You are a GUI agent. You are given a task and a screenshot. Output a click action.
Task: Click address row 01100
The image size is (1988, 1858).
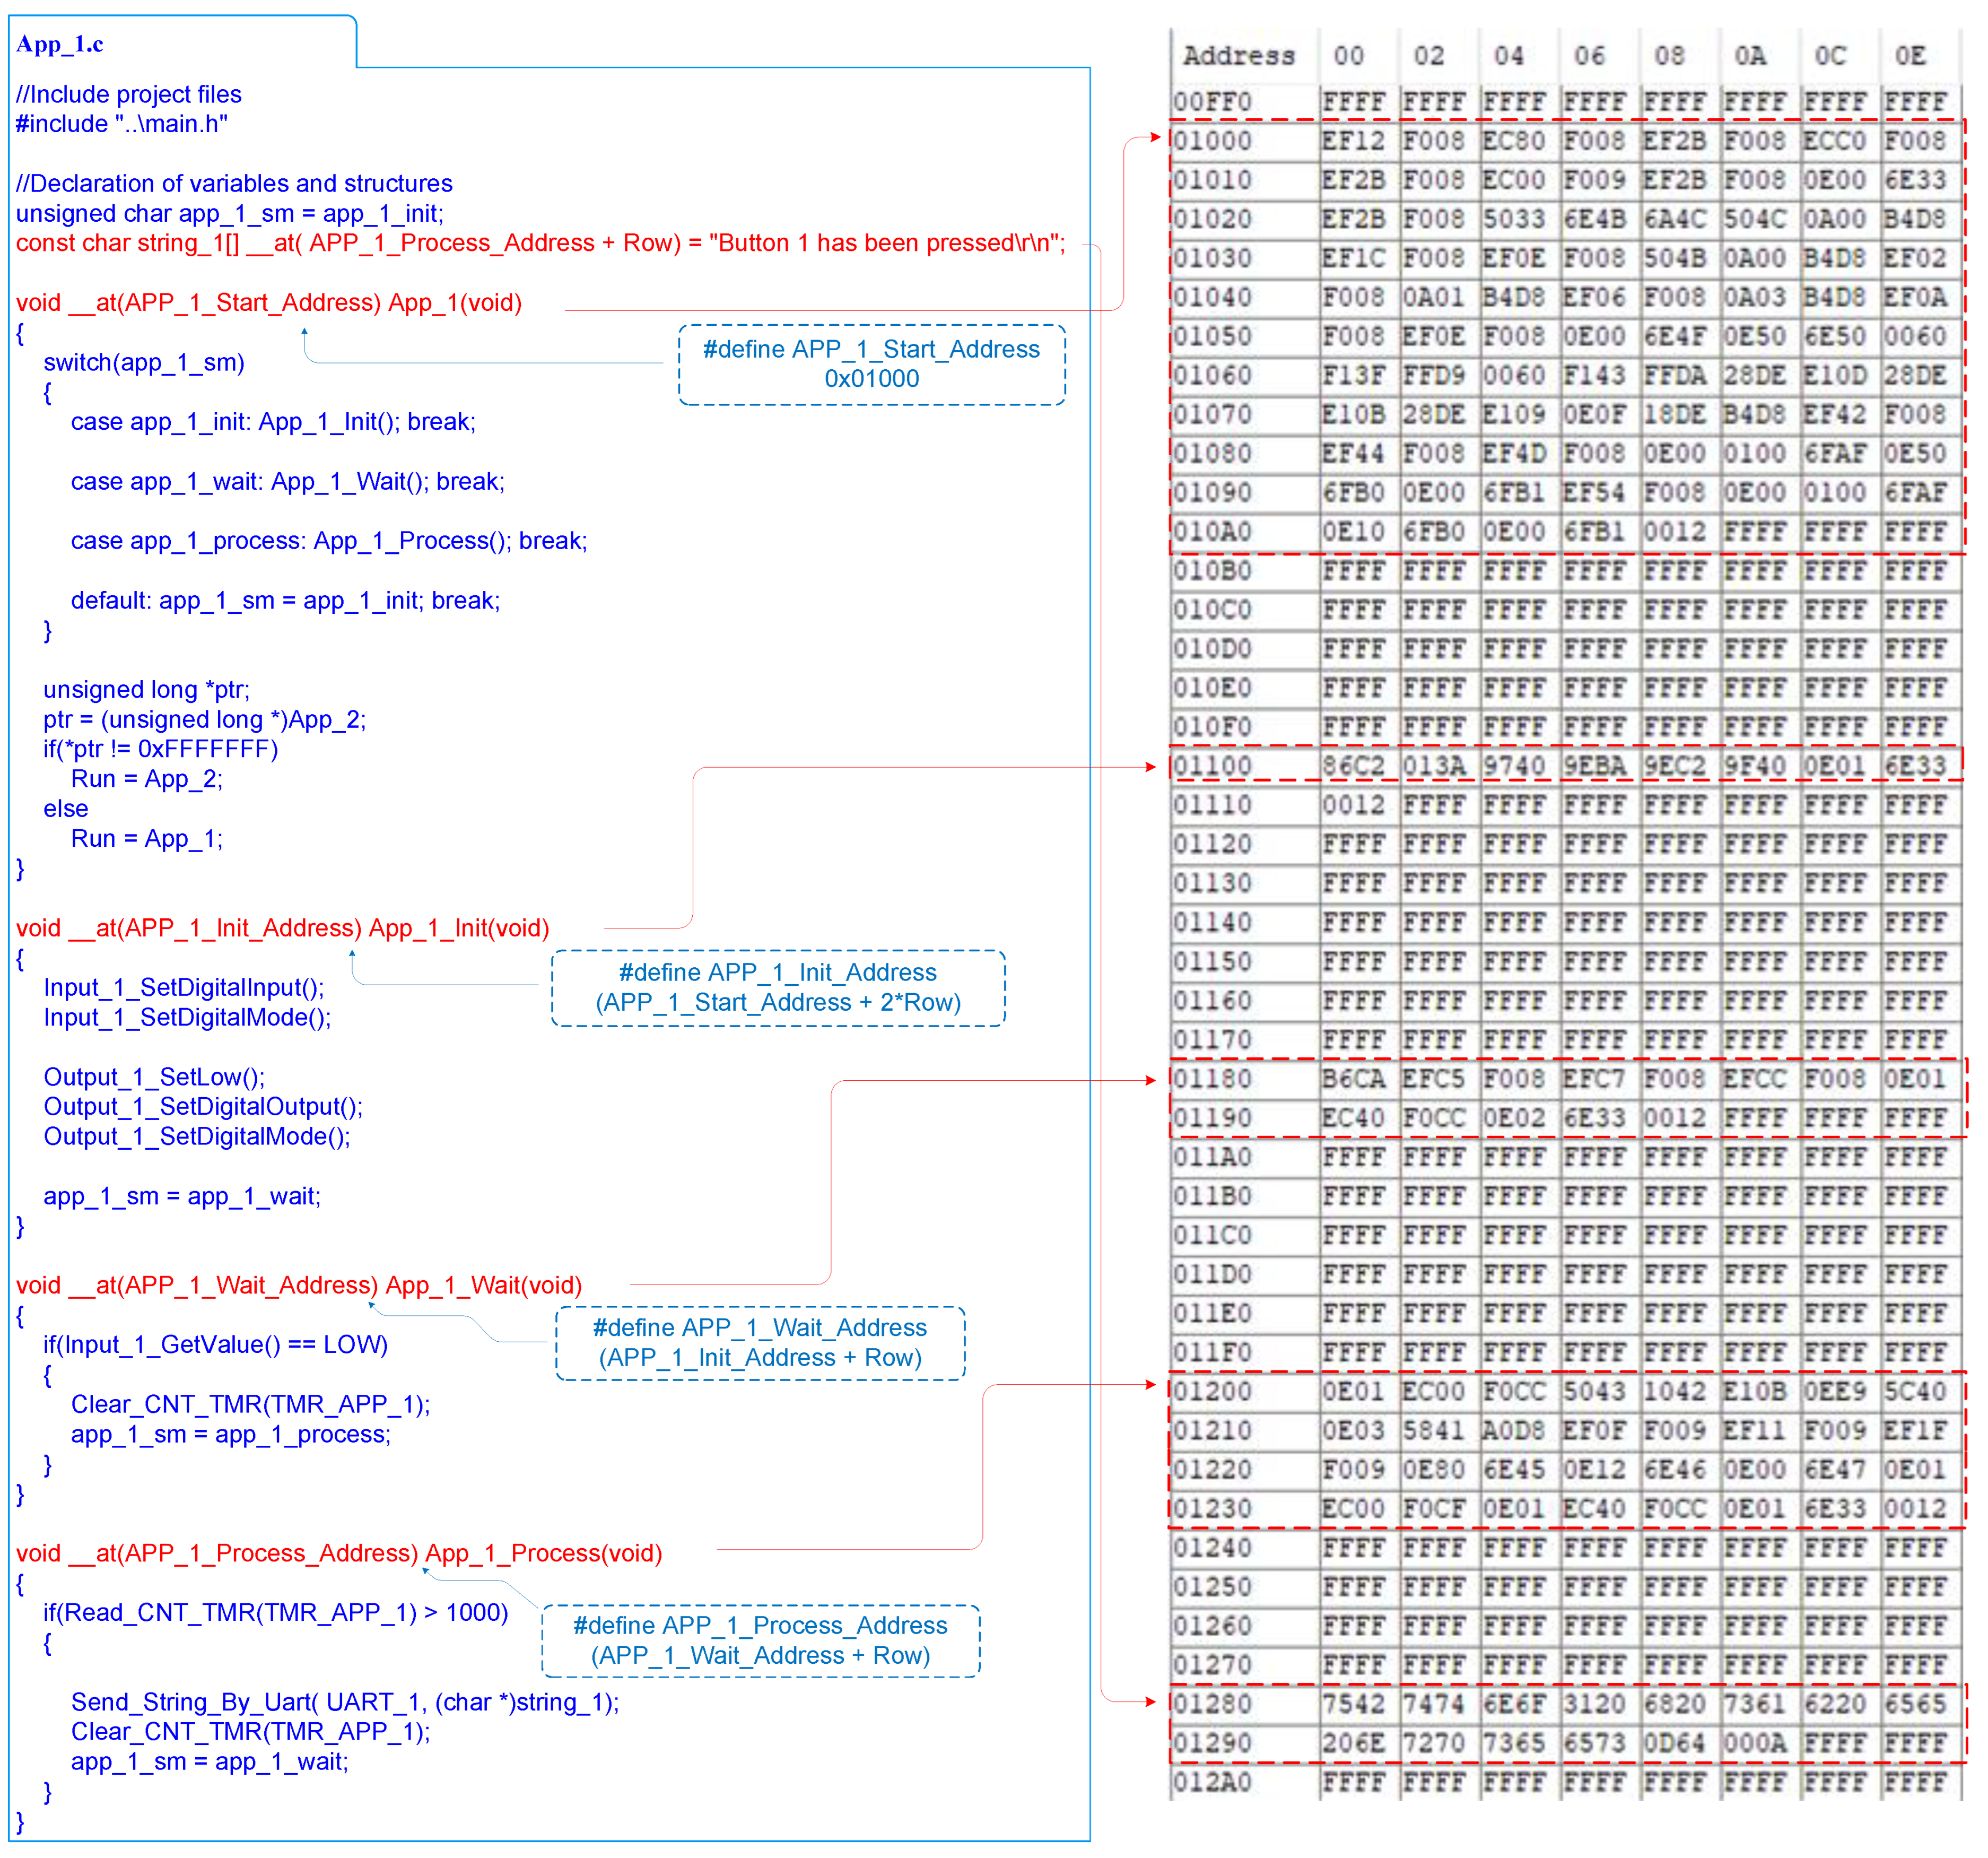[1212, 766]
